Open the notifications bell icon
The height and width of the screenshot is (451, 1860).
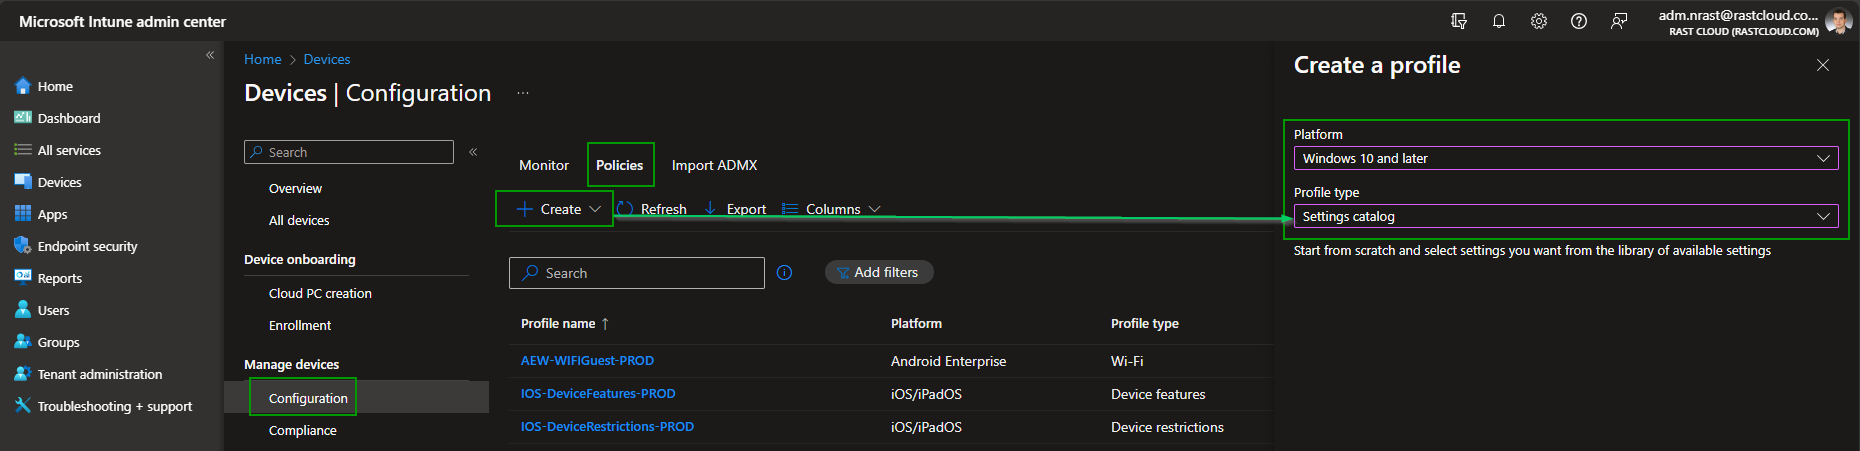[1498, 21]
